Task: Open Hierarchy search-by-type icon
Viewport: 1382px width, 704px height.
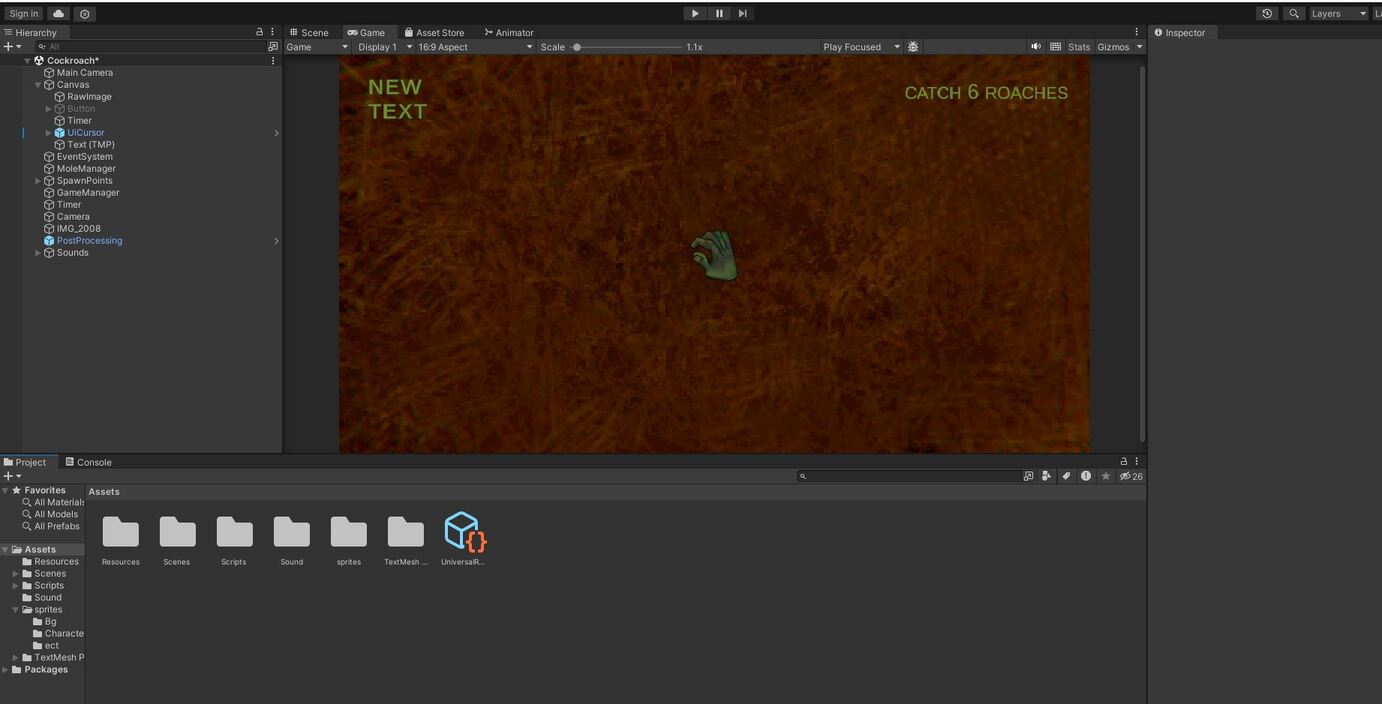Action: pyautogui.click(x=273, y=47)
